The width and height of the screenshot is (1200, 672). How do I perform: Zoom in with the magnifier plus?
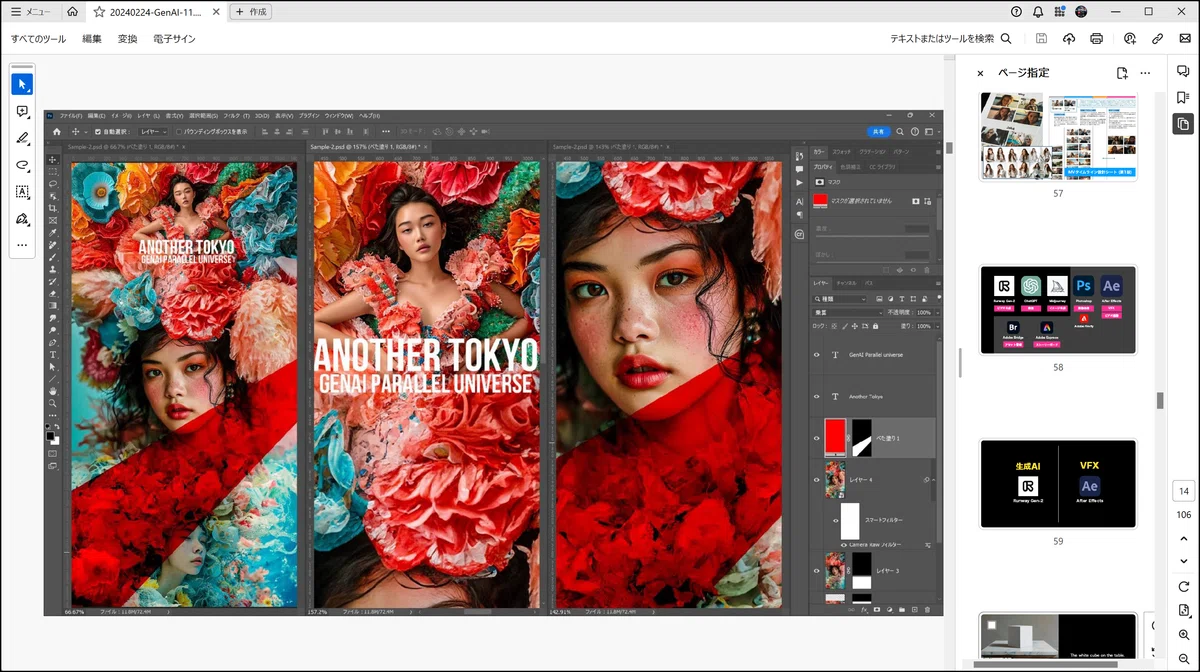pyautogui.click(x=1184, y=635)
